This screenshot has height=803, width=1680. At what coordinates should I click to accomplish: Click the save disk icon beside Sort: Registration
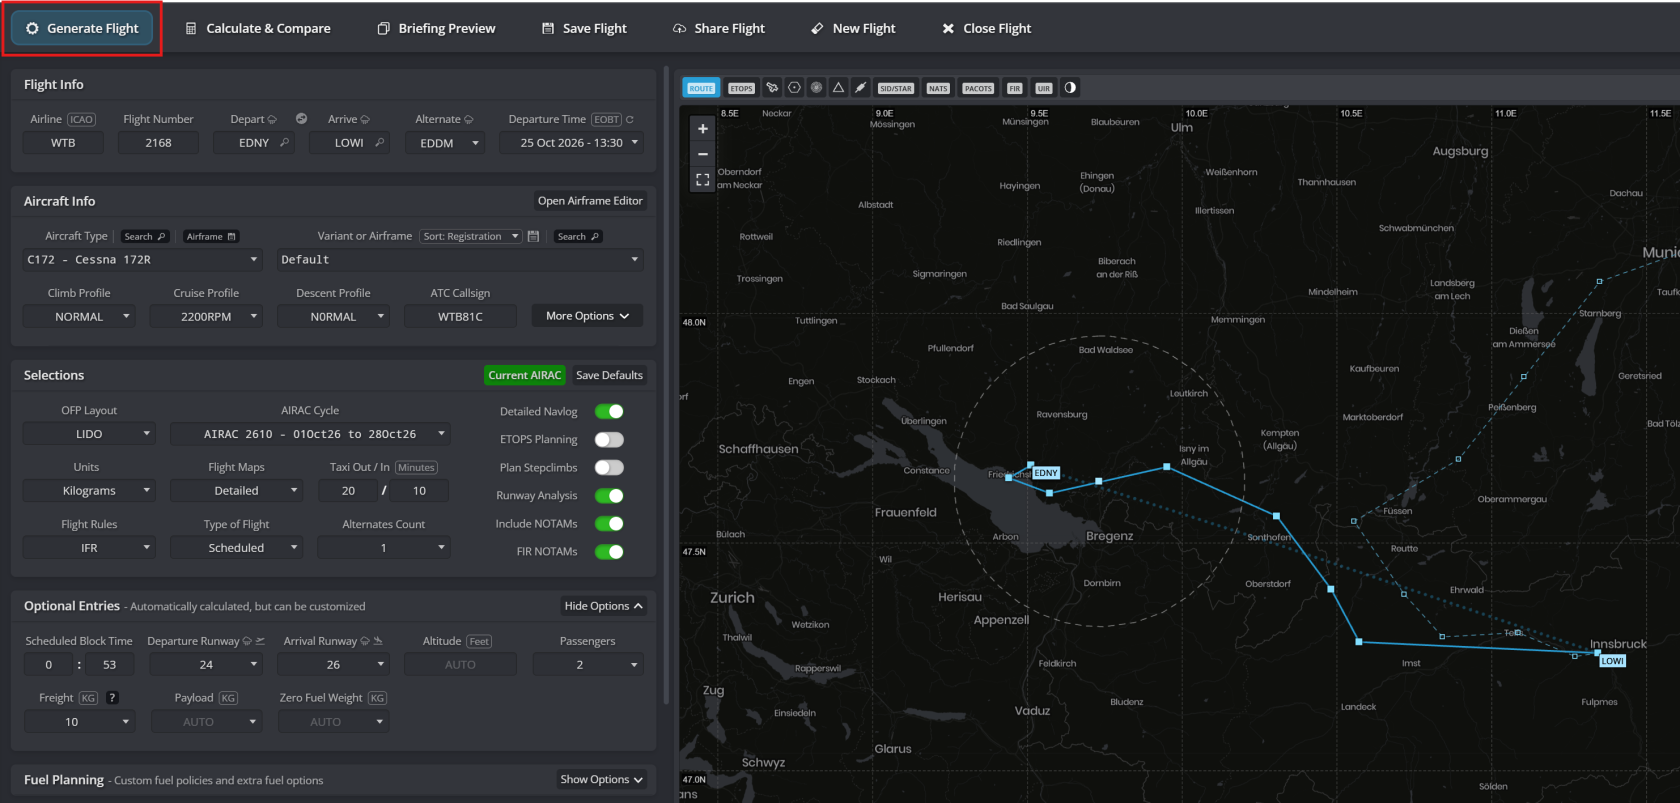pyautogui.click(x=533, y=237)
